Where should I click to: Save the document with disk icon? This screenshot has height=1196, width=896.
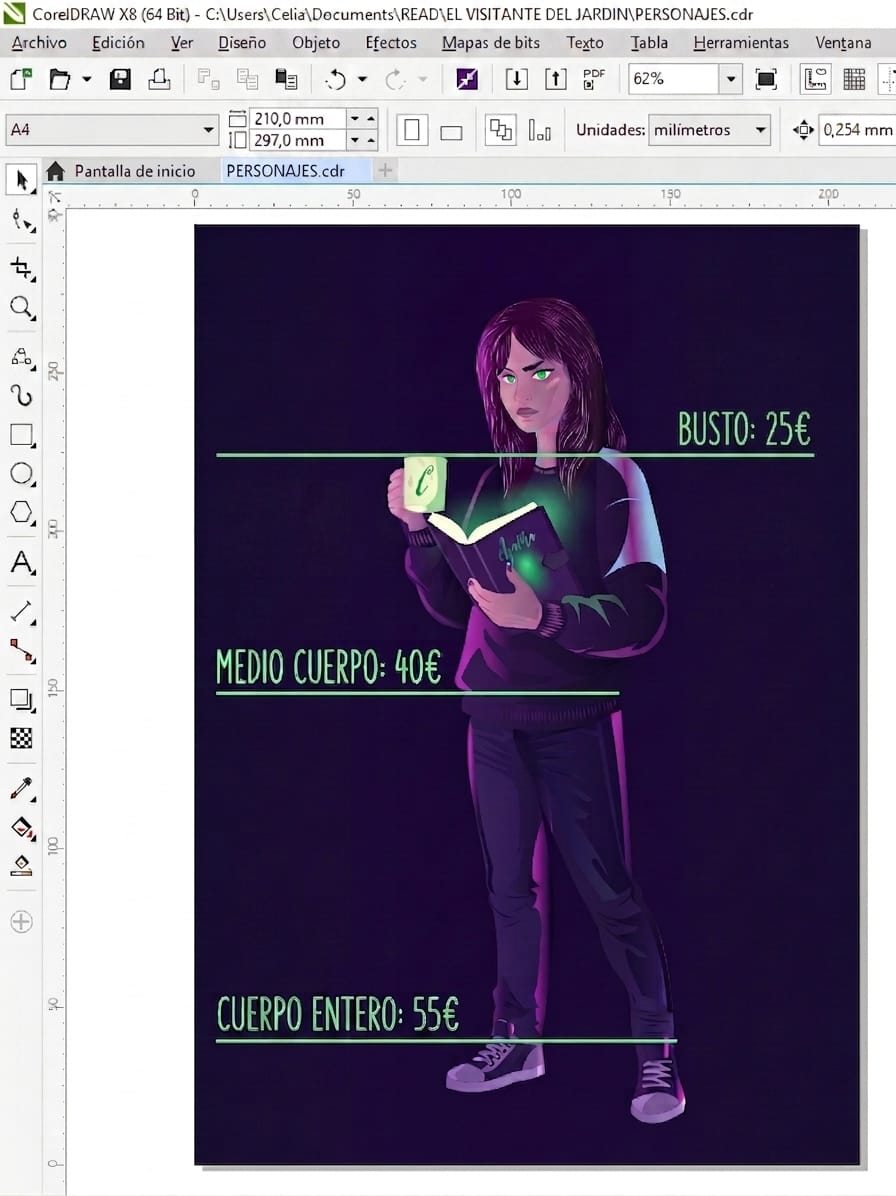click(x=120, y=79)
